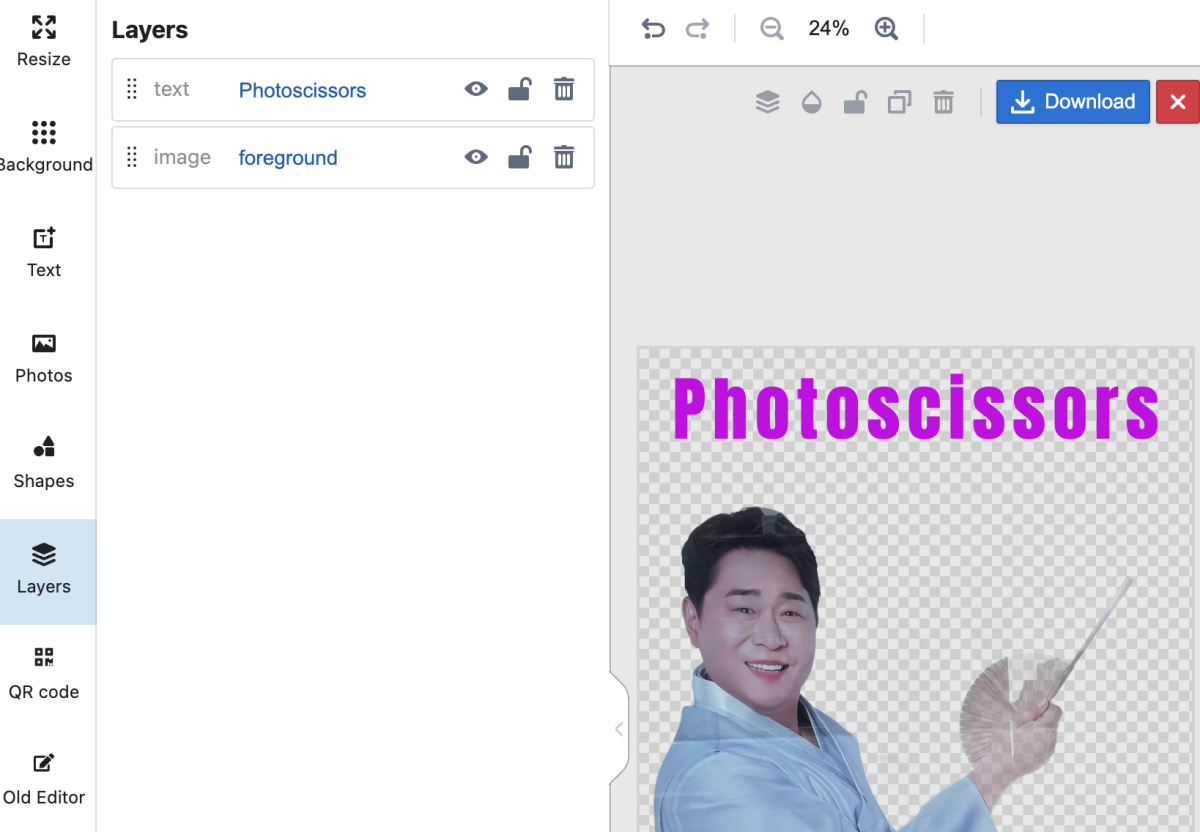Image resolution: width=1200 pixels, height=832 pixels.
Task: Open the opacity droplet control
Action: 811,102
